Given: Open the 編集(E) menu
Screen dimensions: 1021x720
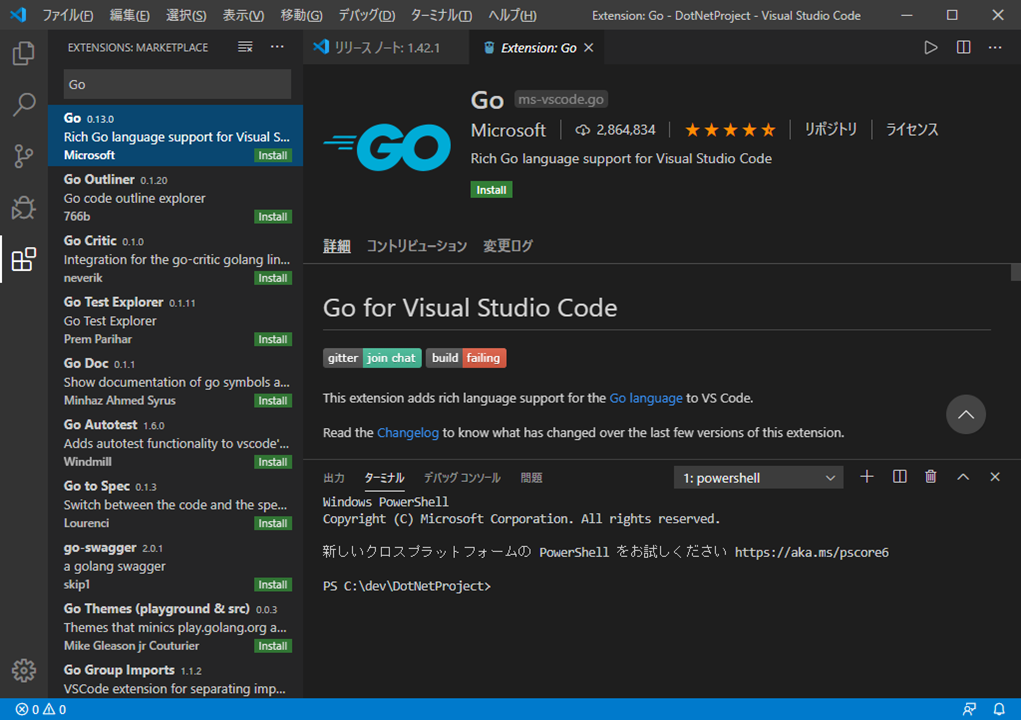Looking at the screenshot, I should (x=130, y=15).
